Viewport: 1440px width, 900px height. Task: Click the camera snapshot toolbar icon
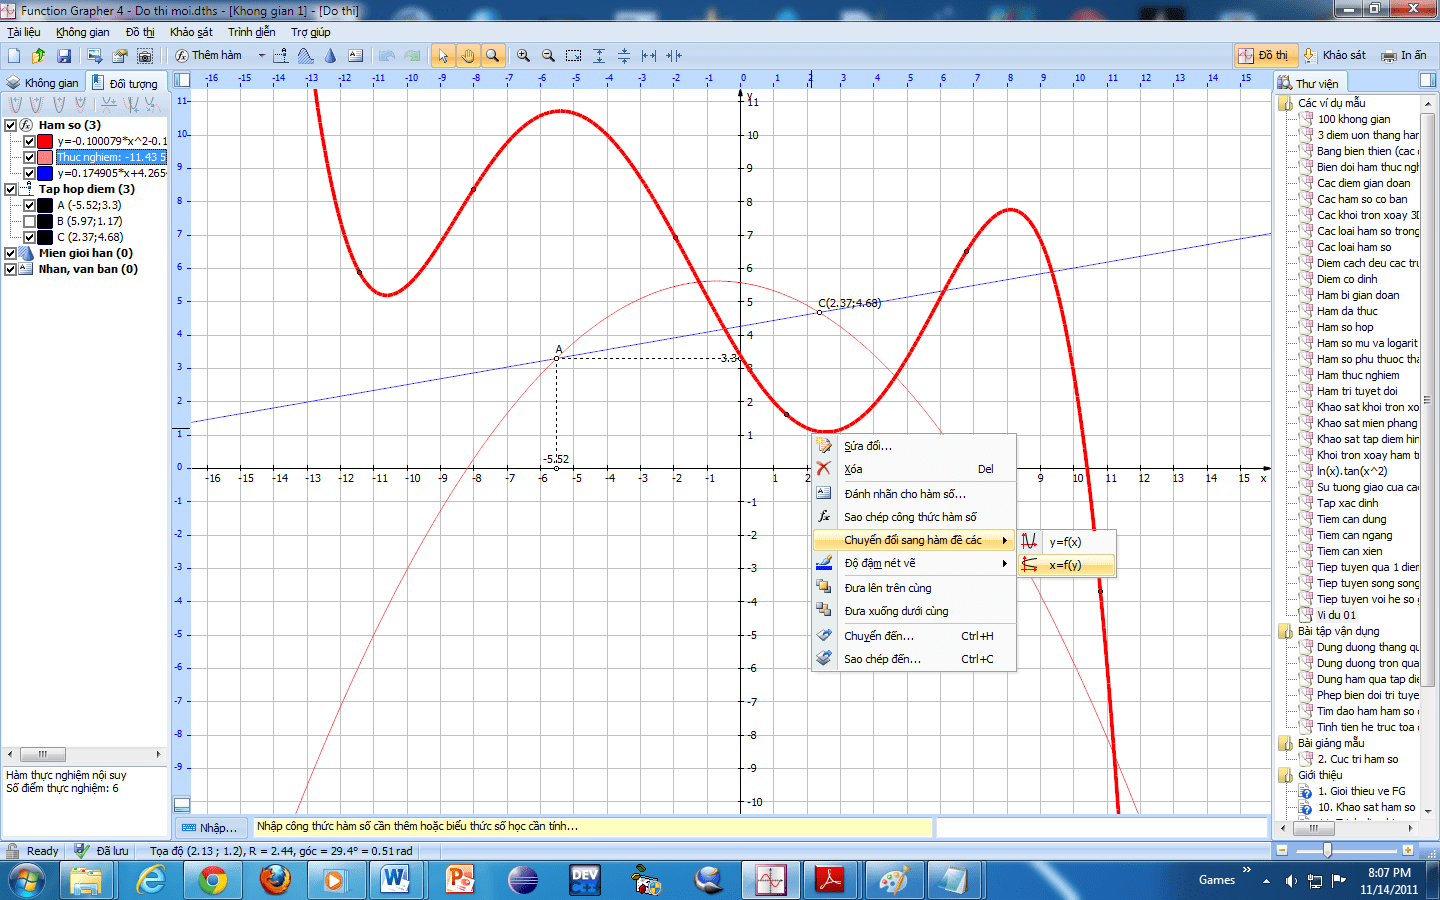pos(145,56)
